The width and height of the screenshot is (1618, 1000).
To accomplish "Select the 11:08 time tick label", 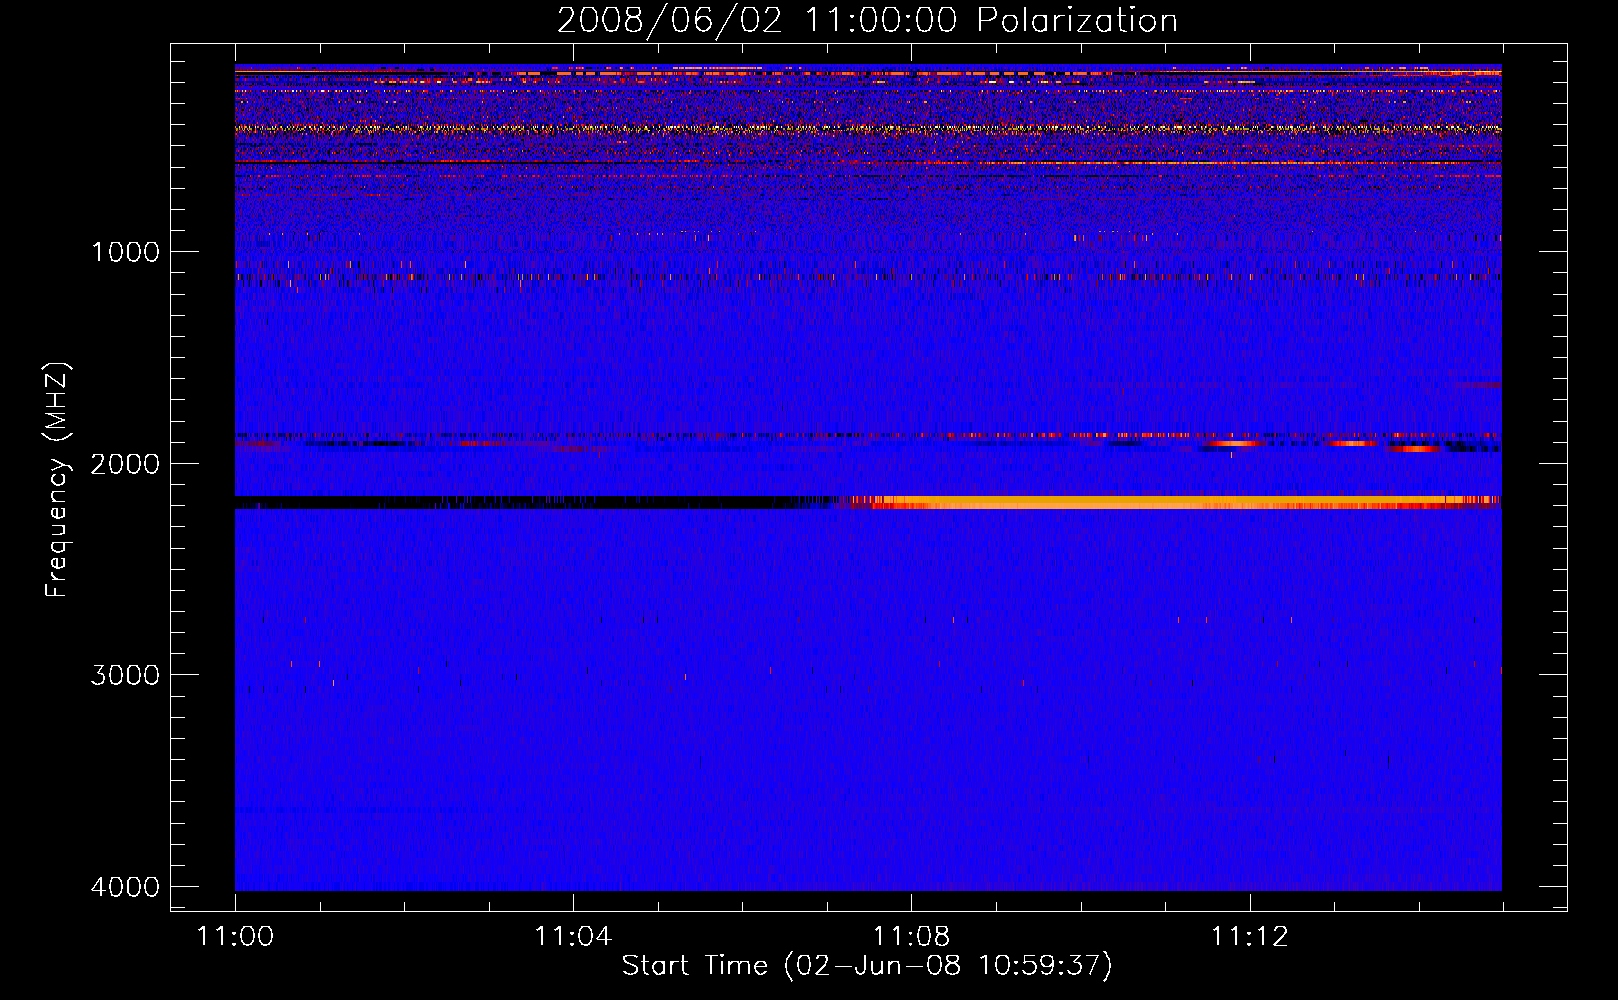I will pos(910,936).
